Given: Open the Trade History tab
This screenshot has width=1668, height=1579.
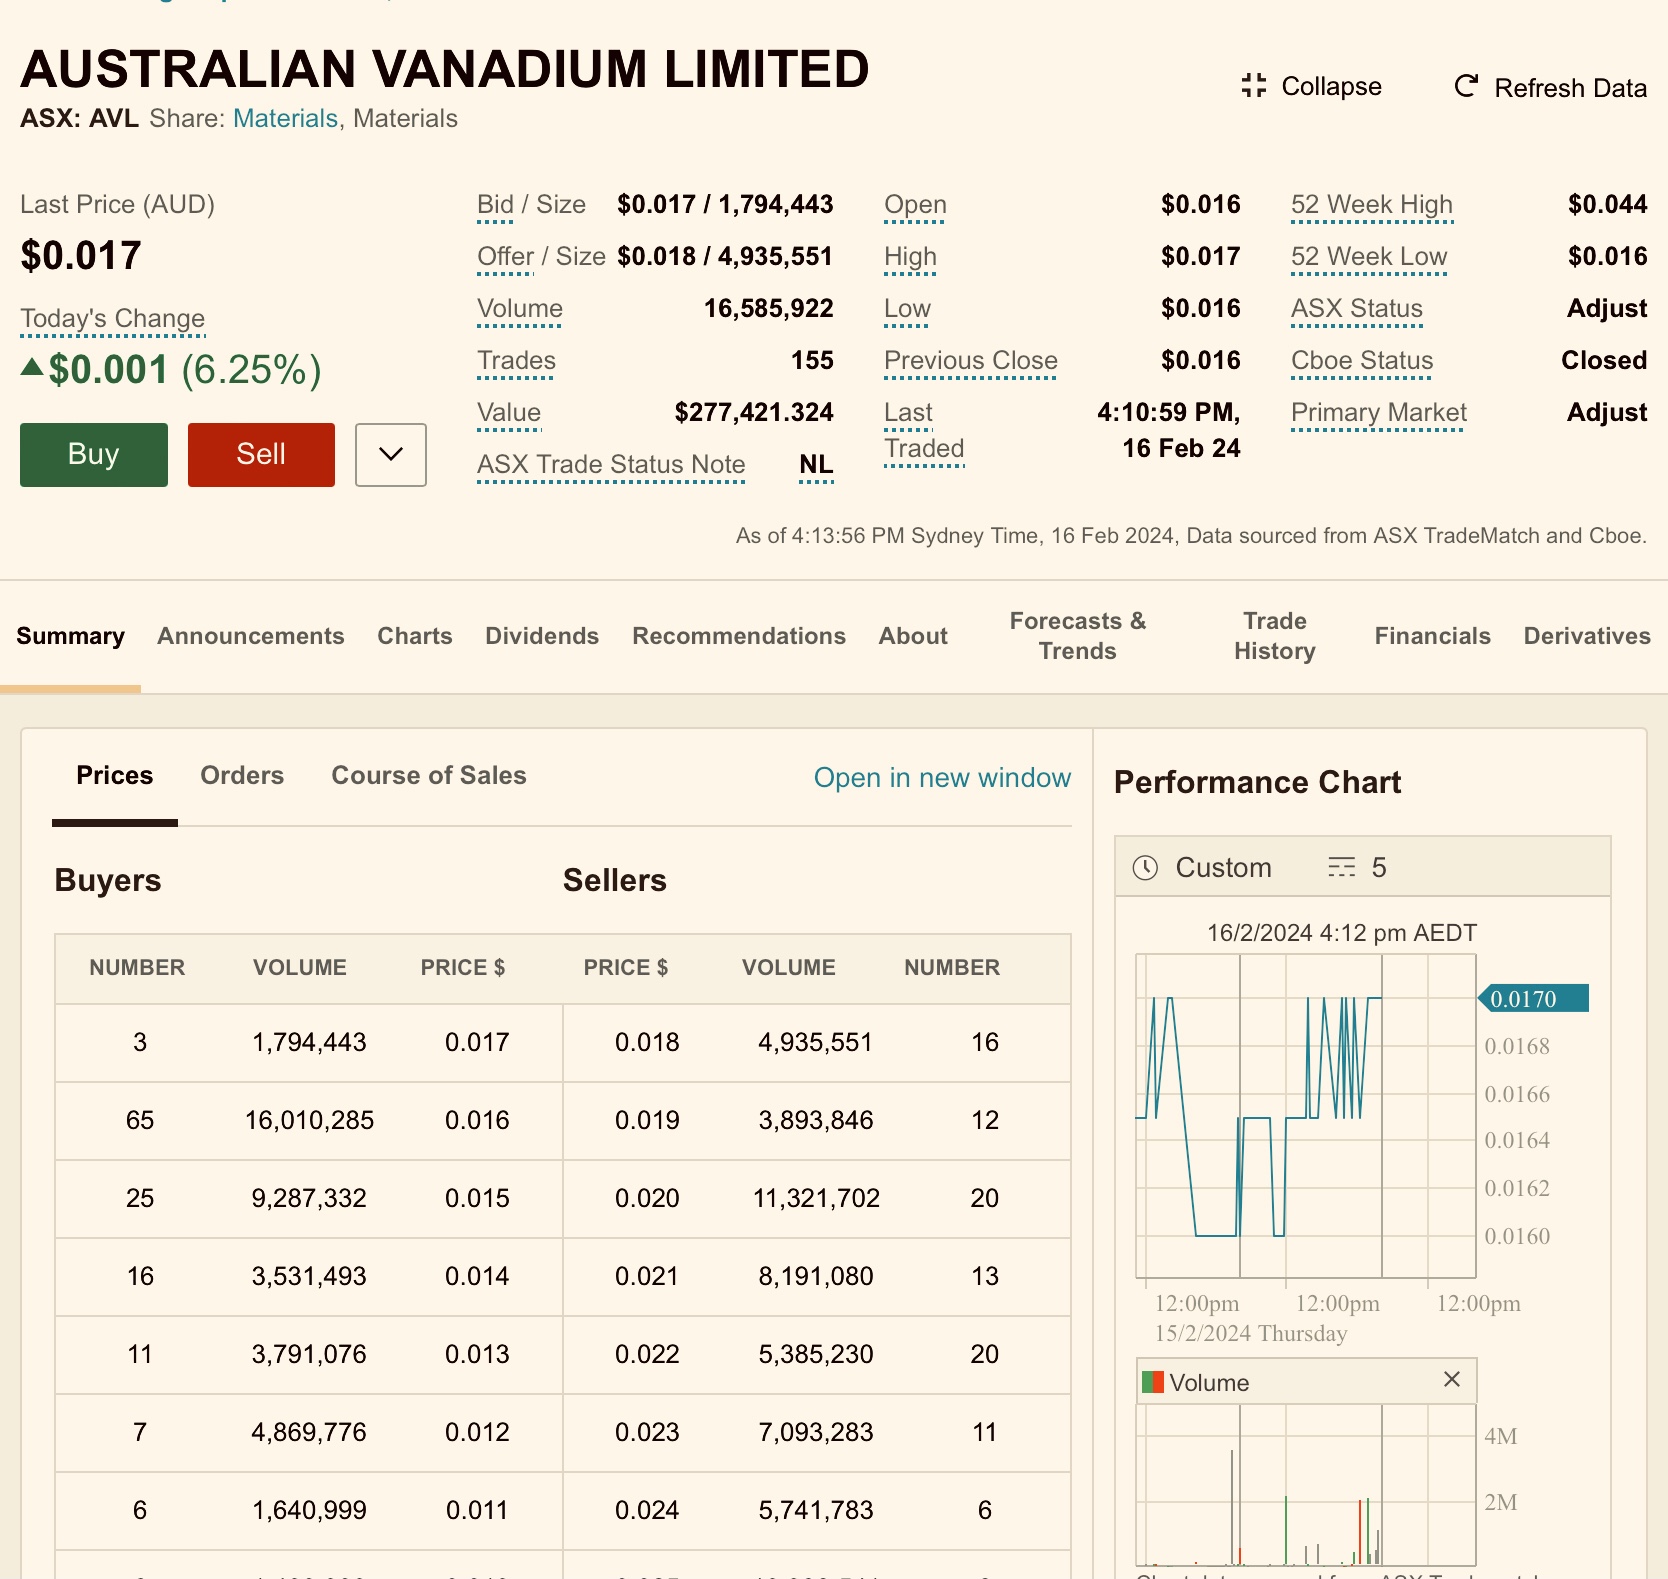Looking at the screenshot, I should pos(1275,636).
